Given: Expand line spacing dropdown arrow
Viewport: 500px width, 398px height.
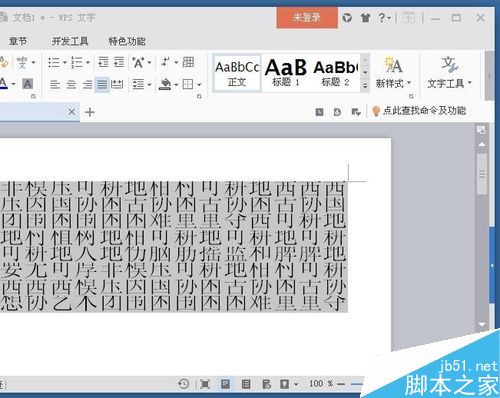Looking at the screenshot, I should [x=149, y=85].
